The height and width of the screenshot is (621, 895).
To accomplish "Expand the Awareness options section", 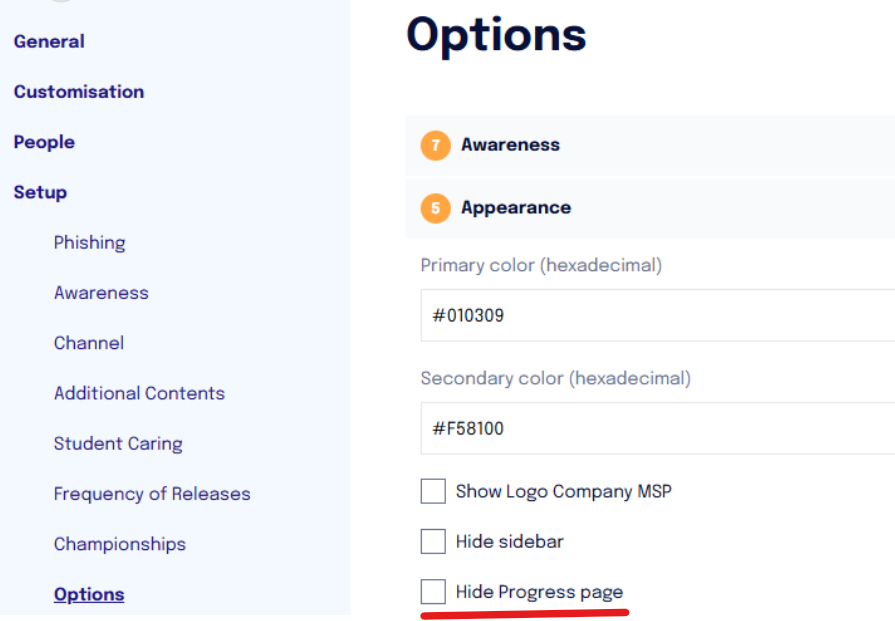I will pos(650,146).
